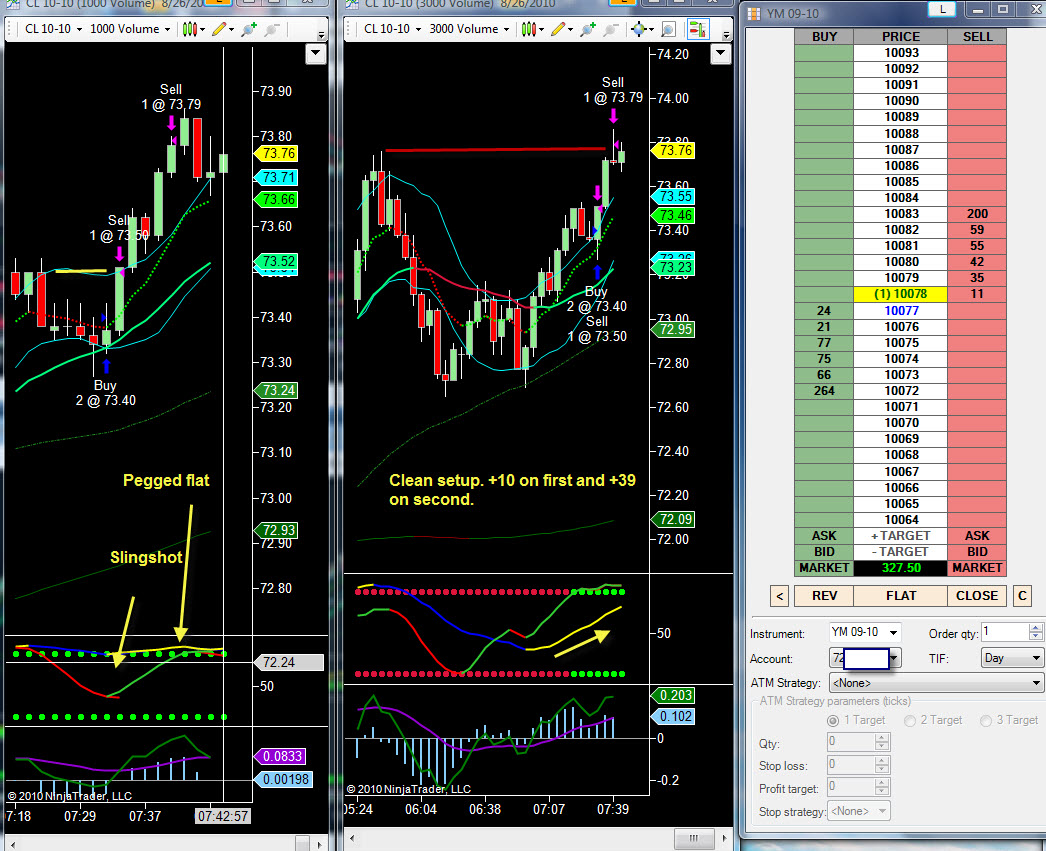Click the PRICE column header in SuperDOM

pyautogui.click(x=901, y=37)
